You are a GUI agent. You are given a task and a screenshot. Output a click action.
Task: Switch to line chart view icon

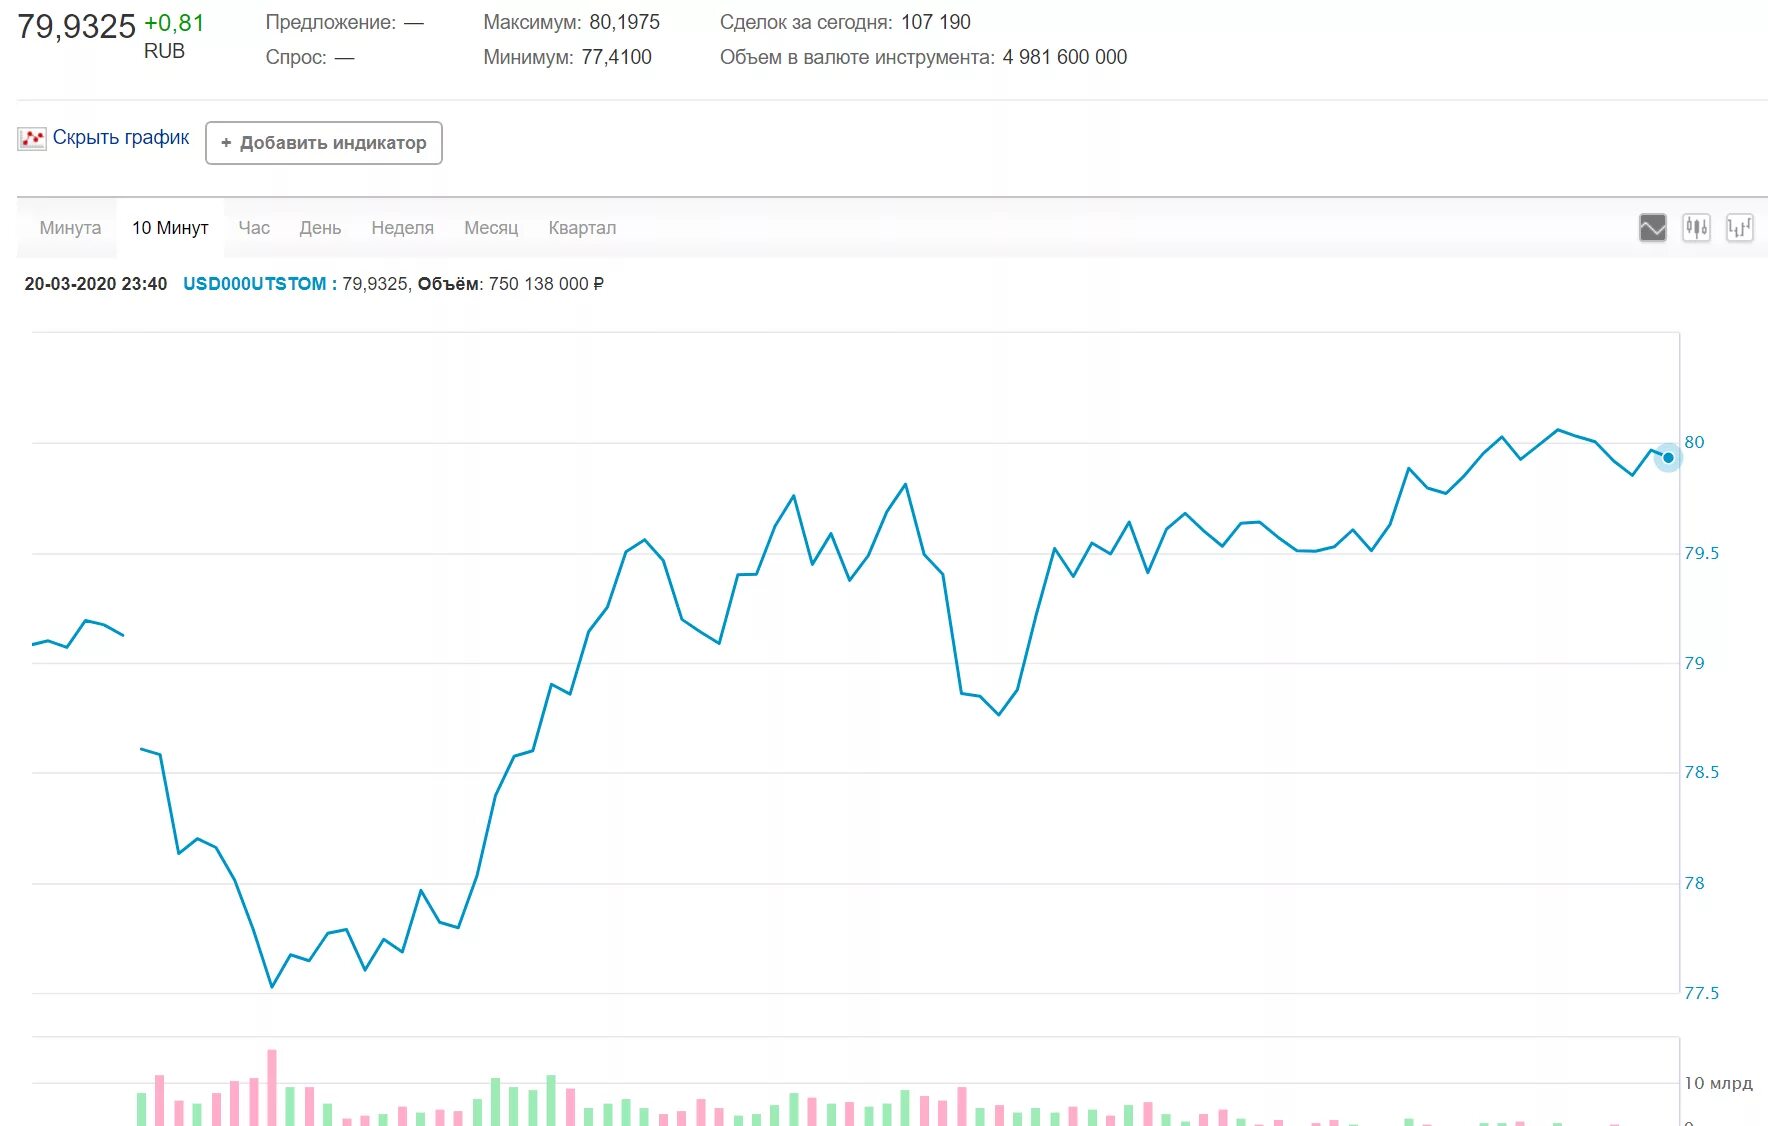[1653, 228]
